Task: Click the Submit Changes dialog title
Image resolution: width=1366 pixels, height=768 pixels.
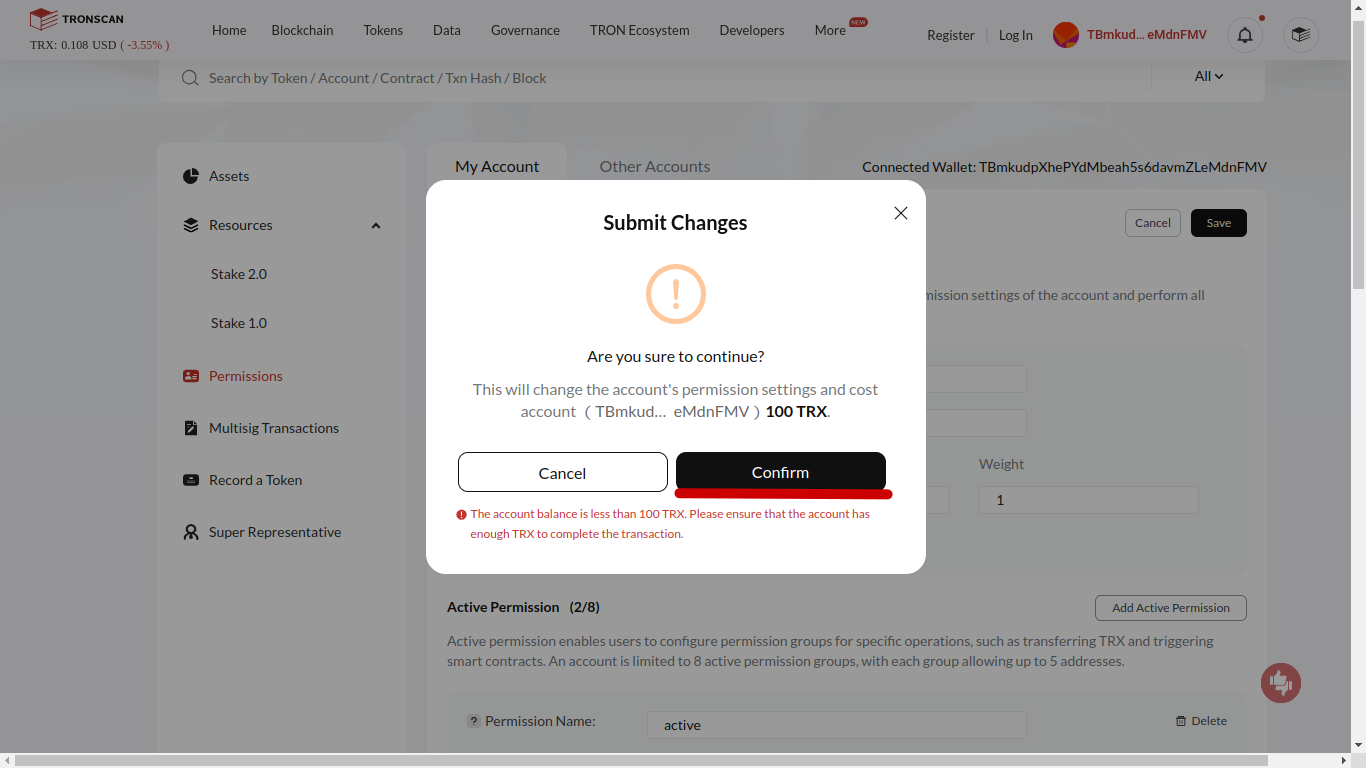Action: pyautogui.click(x=675, y=223)
